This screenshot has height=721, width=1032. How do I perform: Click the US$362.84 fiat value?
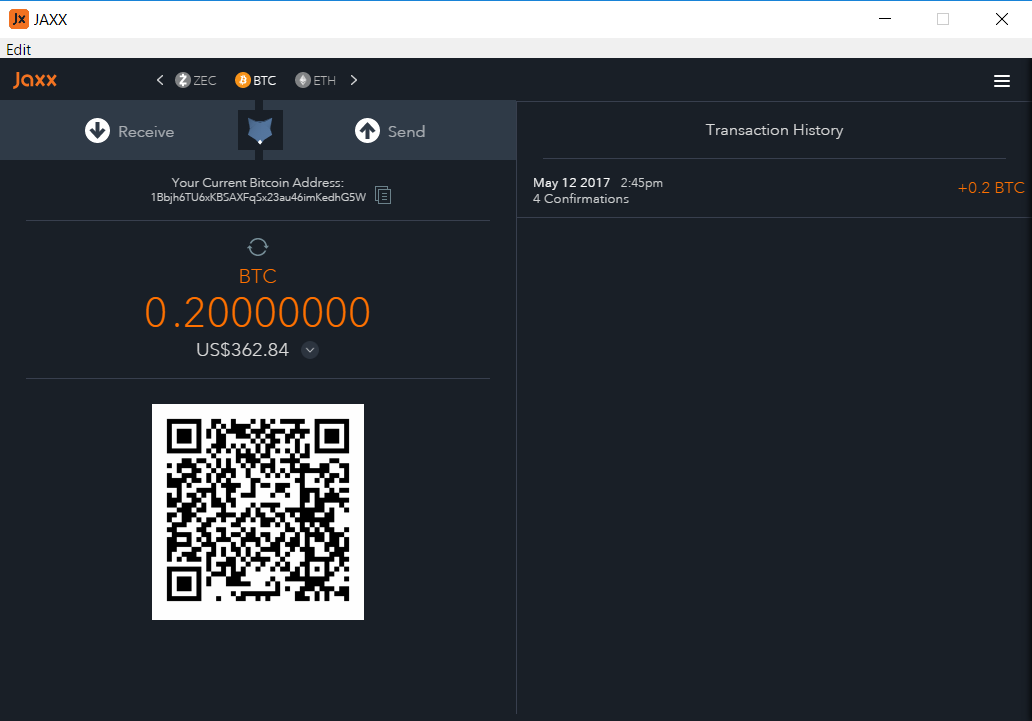pyautogui.click(x=242, y=350)
